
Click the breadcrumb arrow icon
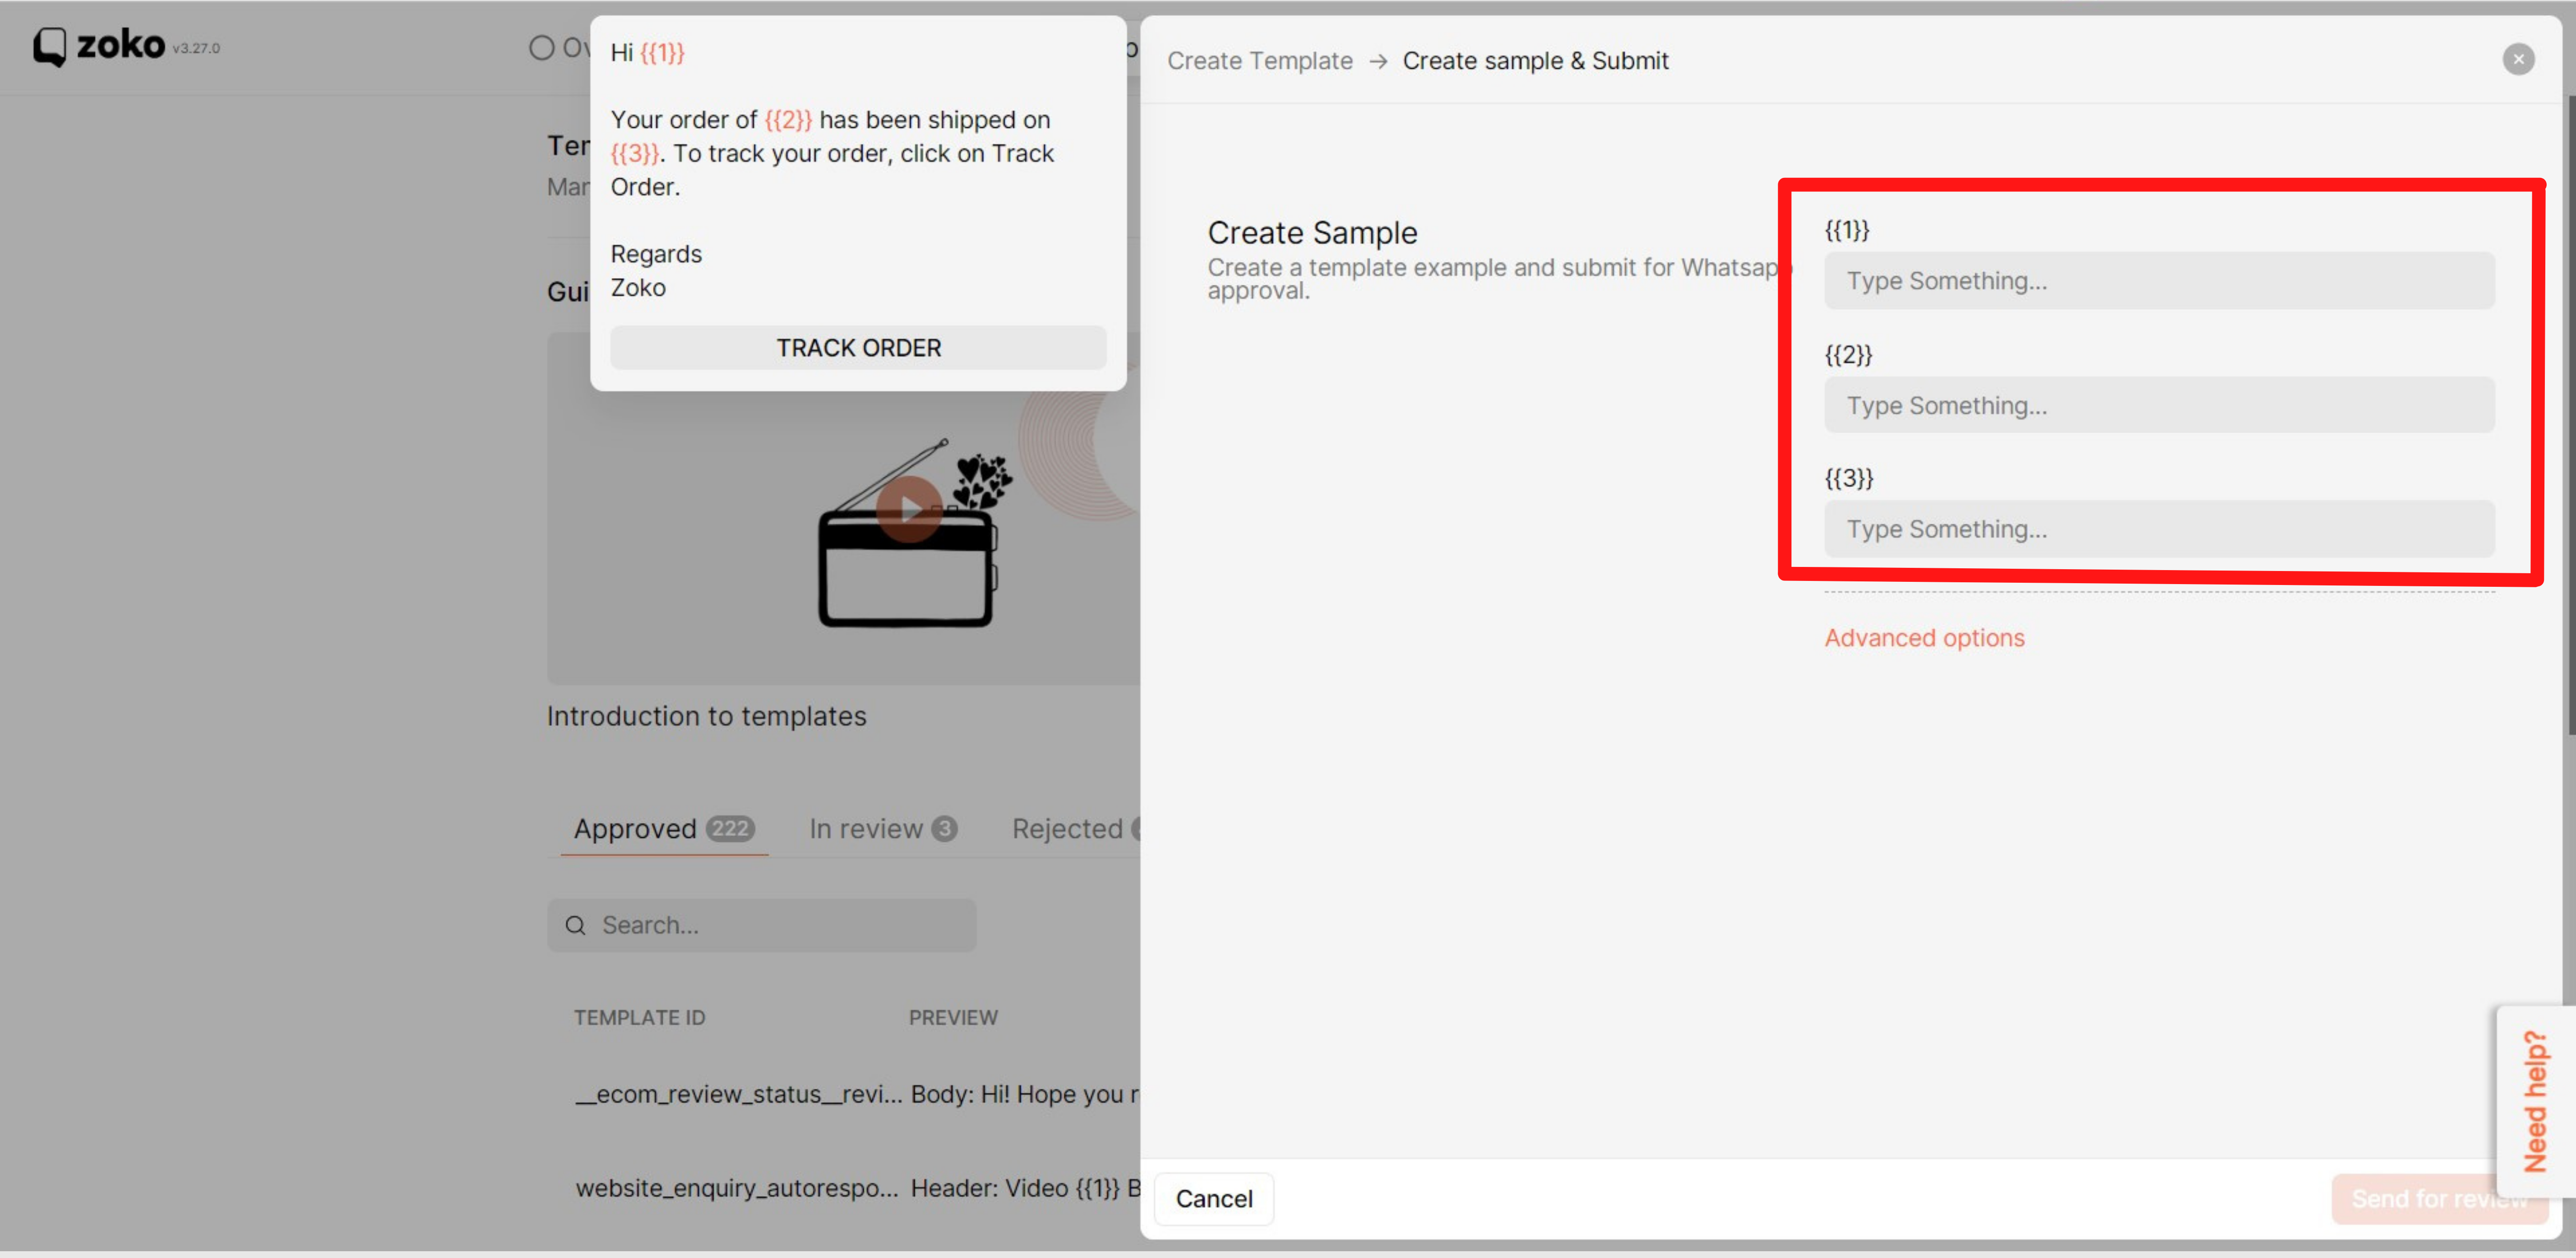[1378, 61]
